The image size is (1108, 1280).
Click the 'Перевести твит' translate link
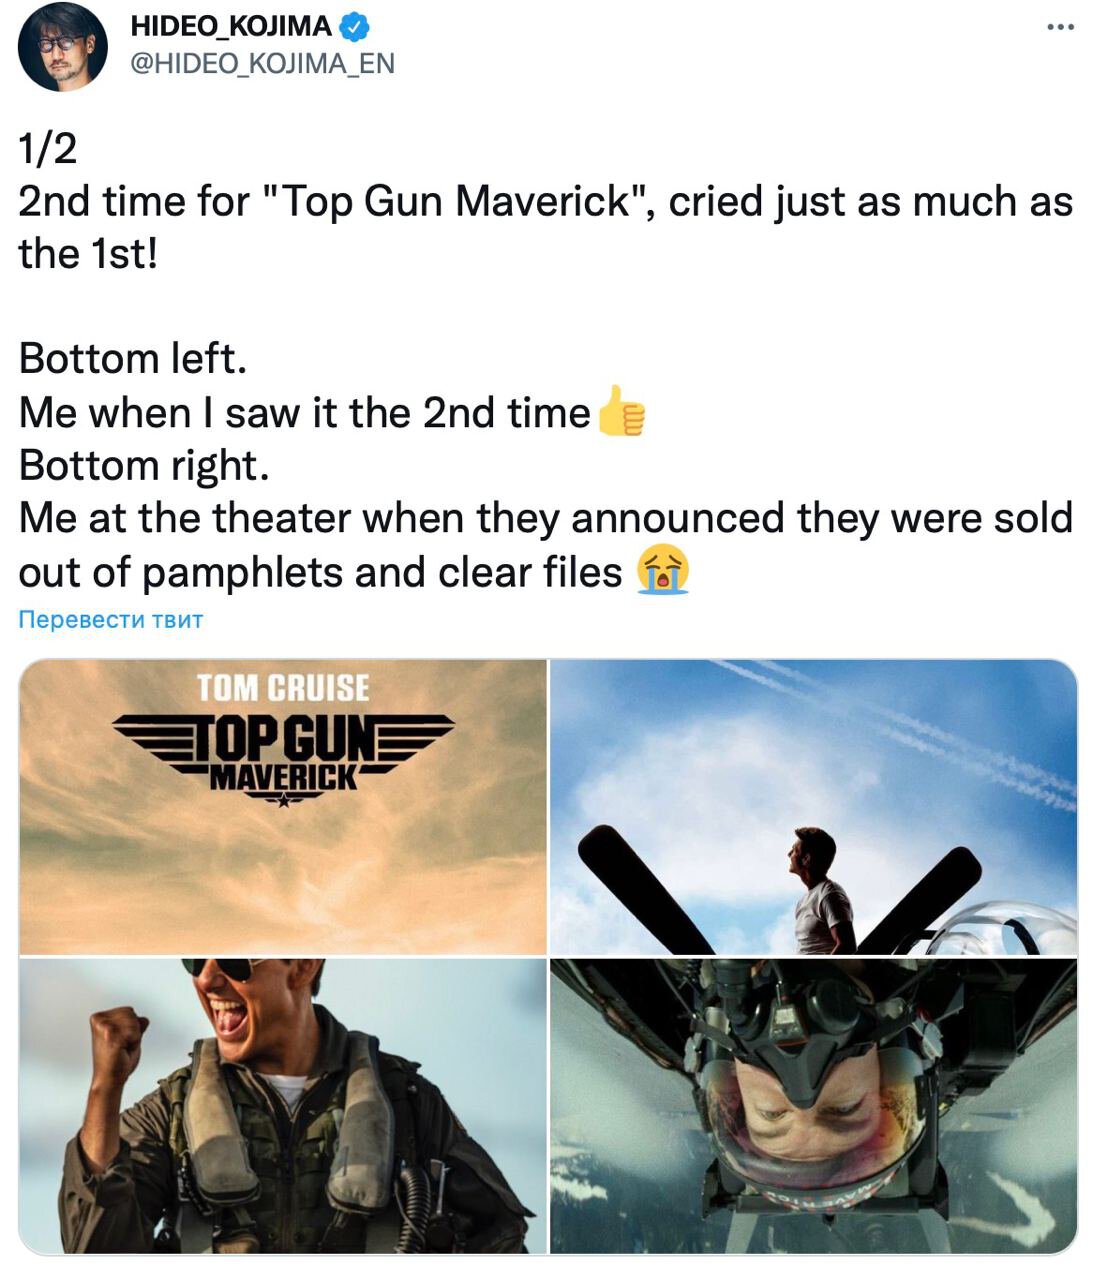point(111,619)
